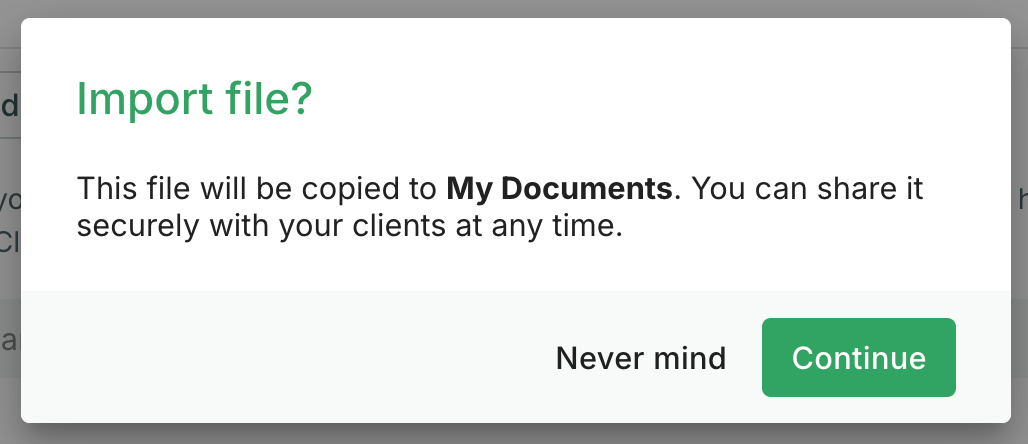Click the word 'file?' in the title
The height and width of the screenshot is (444, 1028).
(x=264, y=99)
